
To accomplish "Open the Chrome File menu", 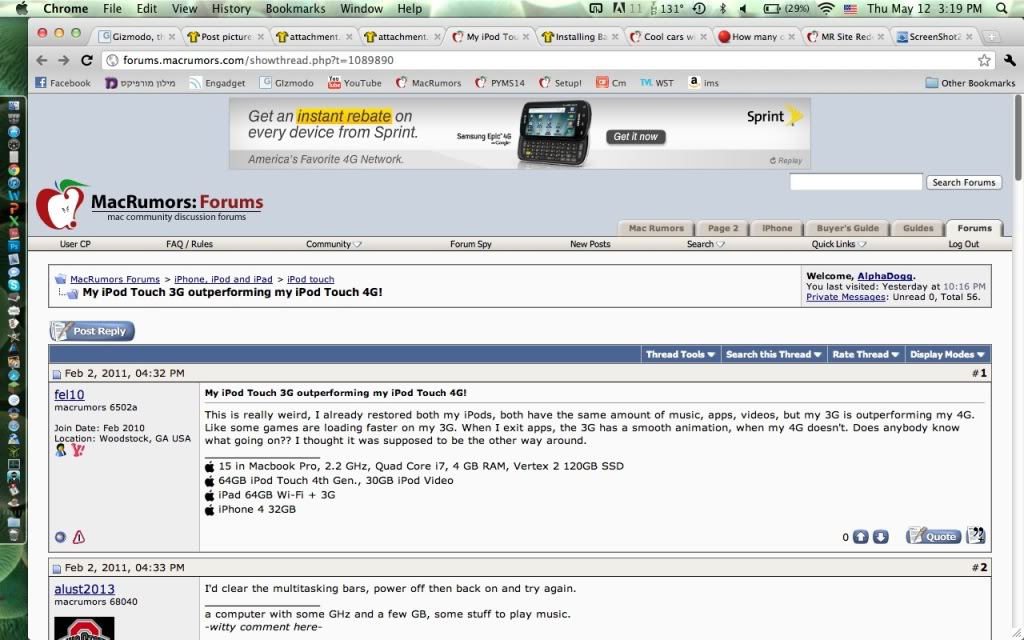I will (112, 8).
